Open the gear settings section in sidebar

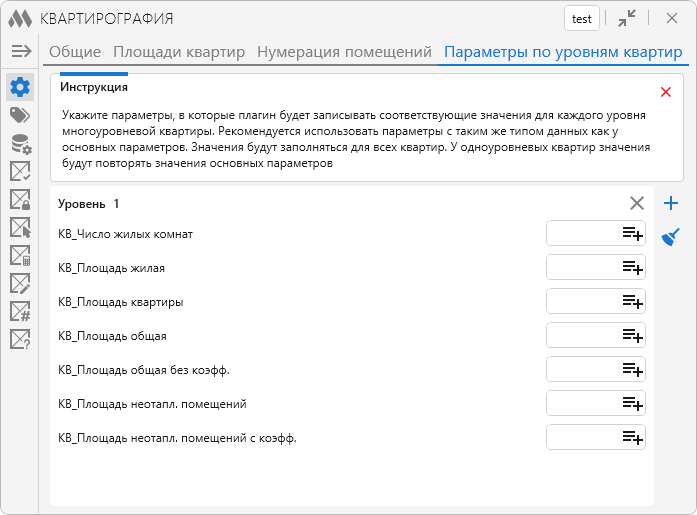click(20, 87)
